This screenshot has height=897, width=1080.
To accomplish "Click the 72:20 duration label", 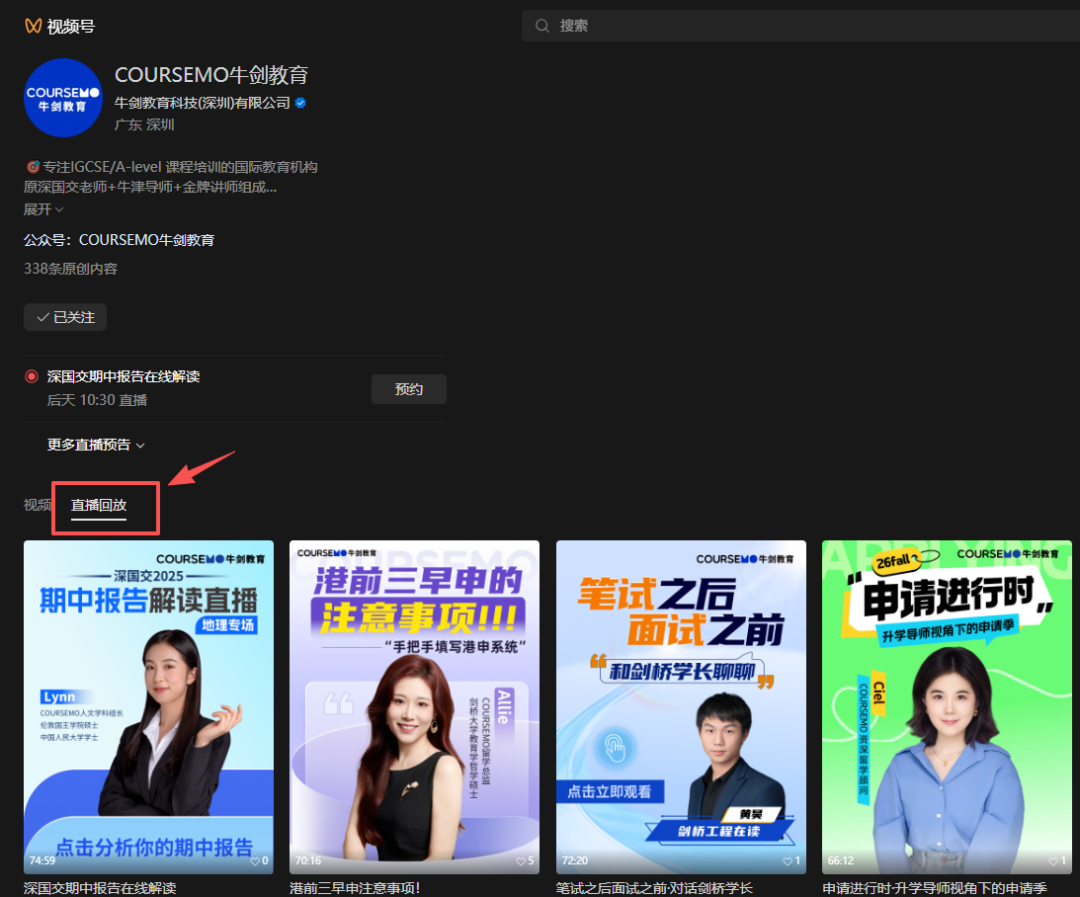I will click(574, 861).
